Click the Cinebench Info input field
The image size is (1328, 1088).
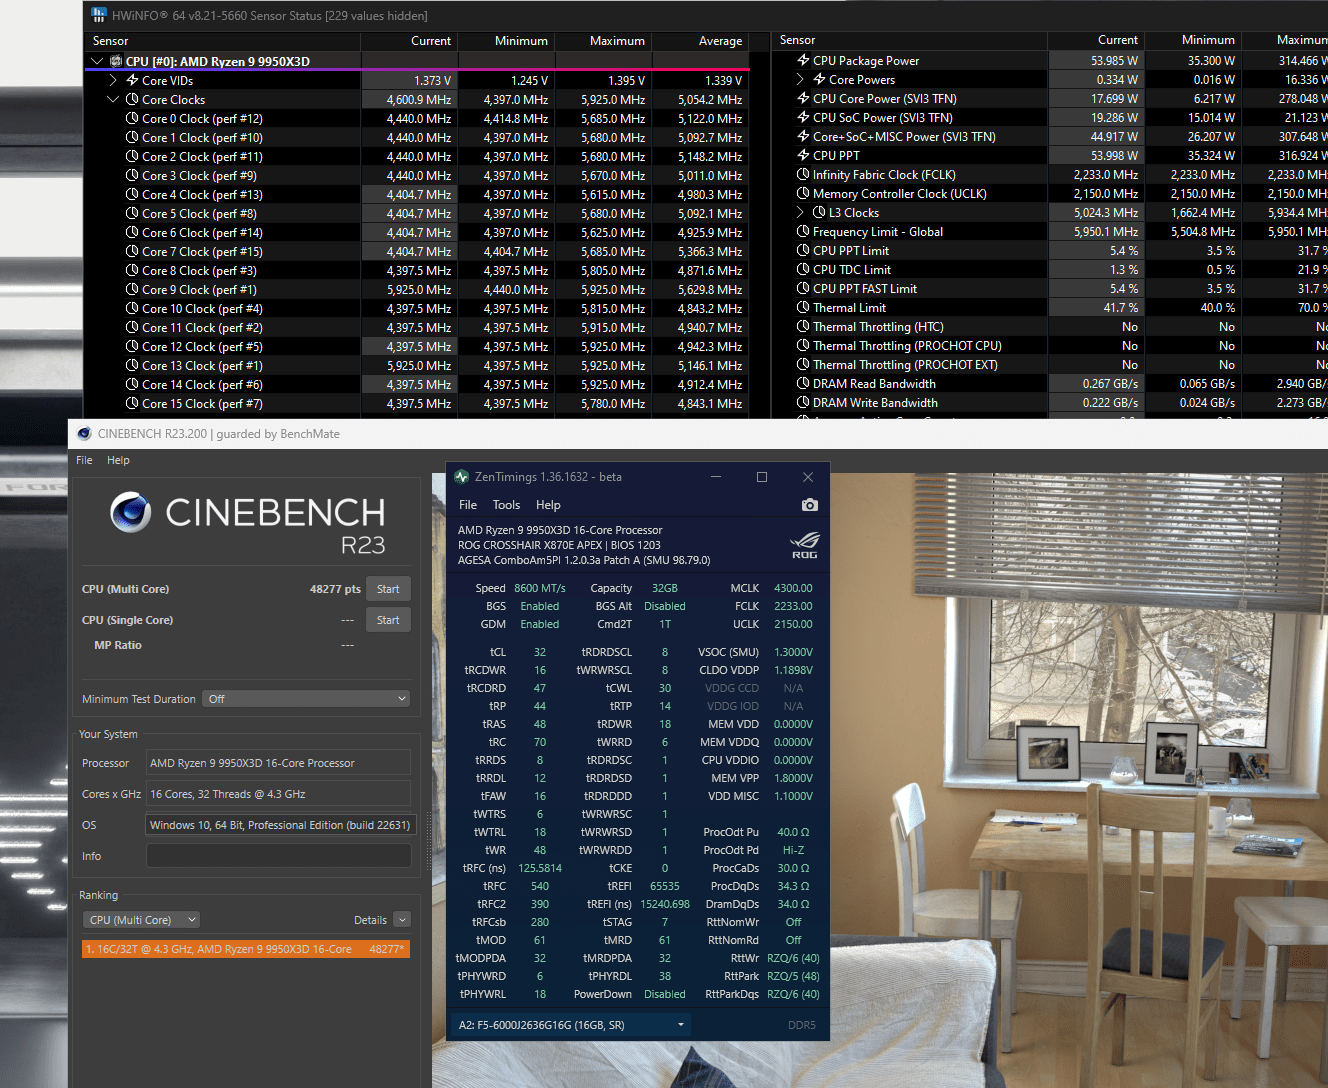(279, 856)
